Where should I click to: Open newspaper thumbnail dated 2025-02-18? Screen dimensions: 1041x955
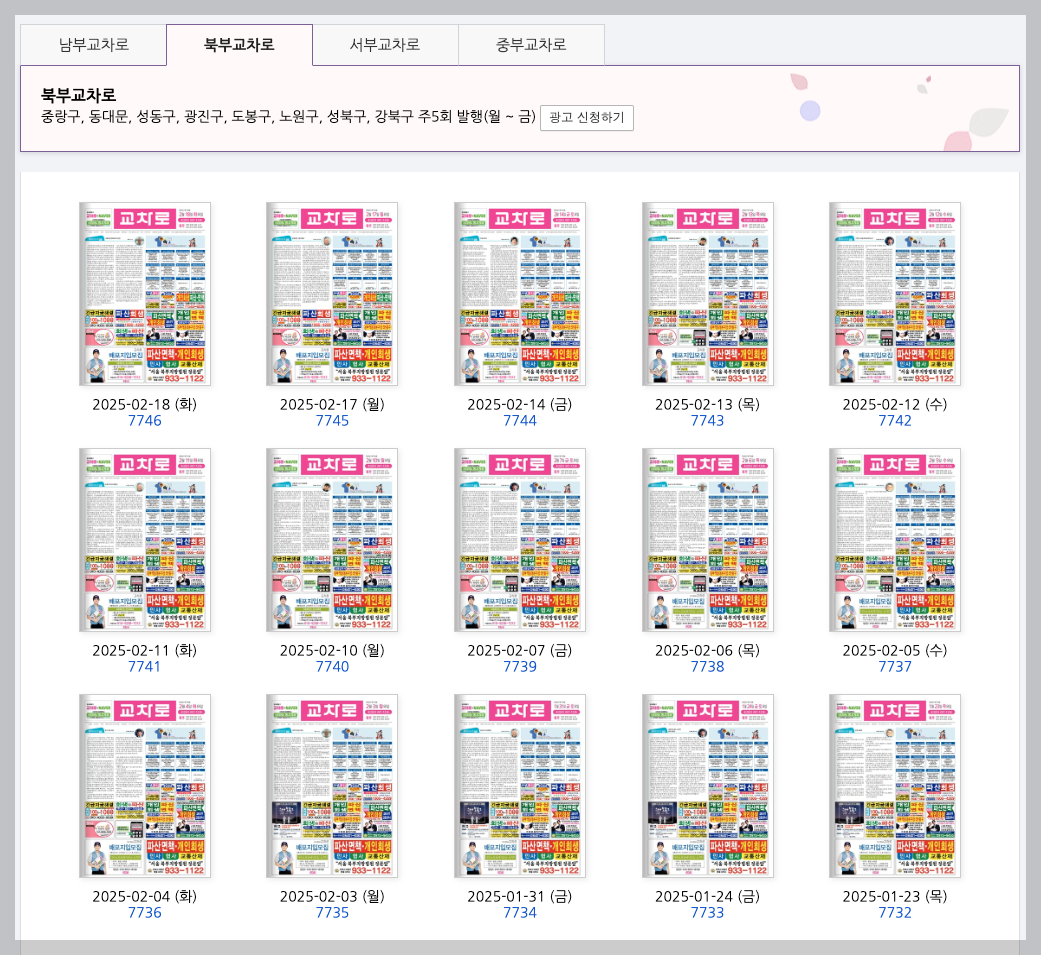pos(145,294)
